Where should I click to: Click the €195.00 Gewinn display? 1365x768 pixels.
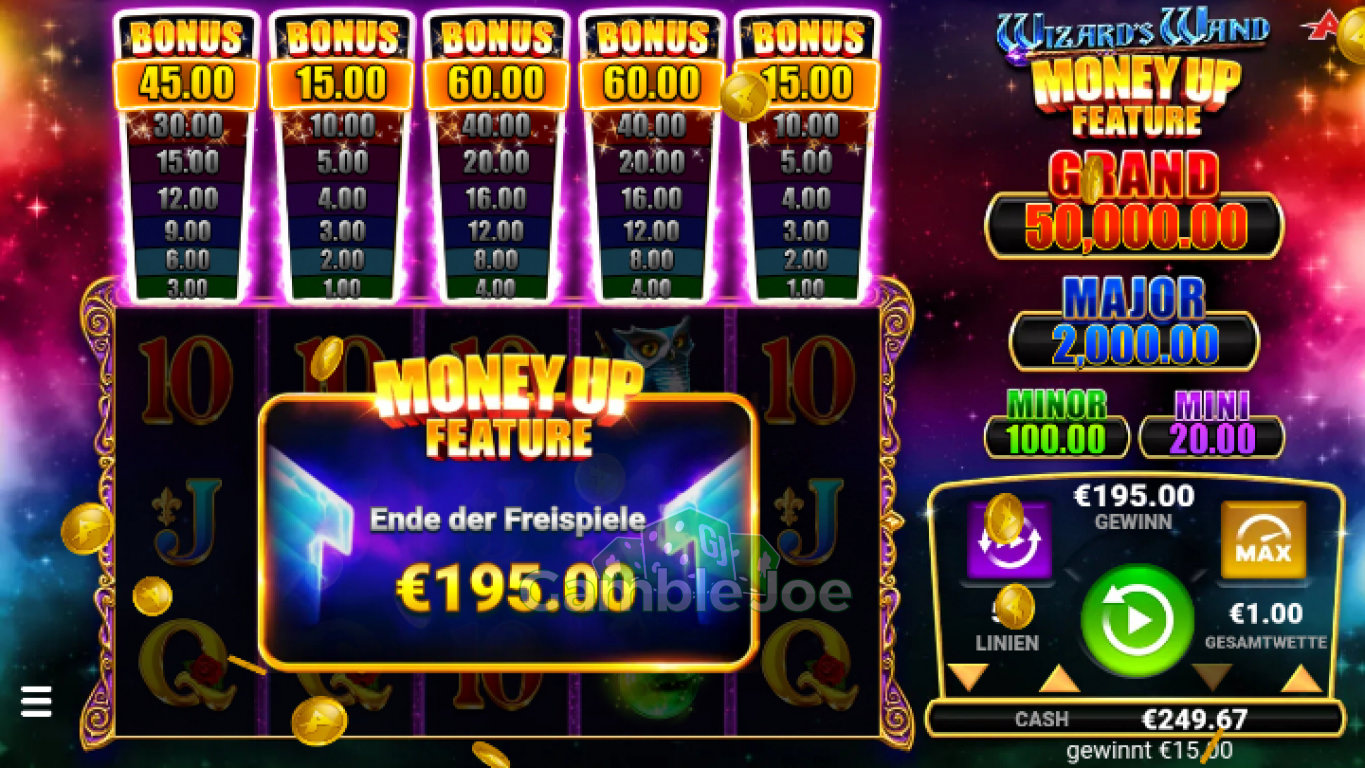1133,504
